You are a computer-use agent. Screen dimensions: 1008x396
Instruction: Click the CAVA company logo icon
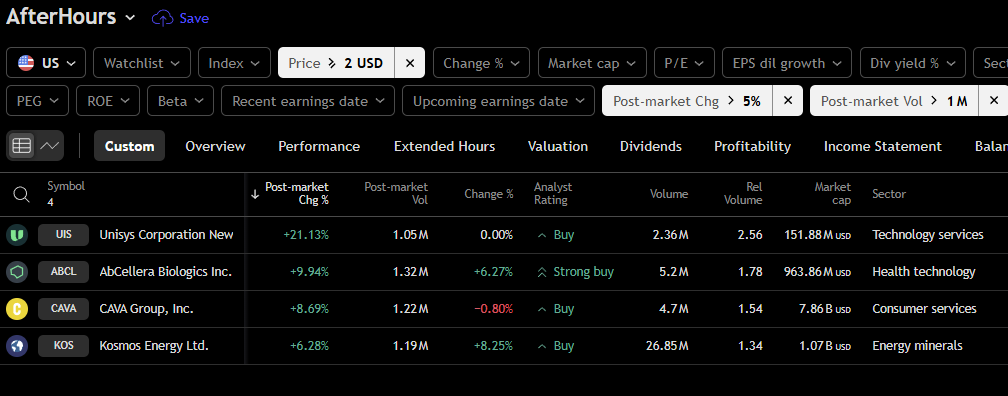pos(17,309)
